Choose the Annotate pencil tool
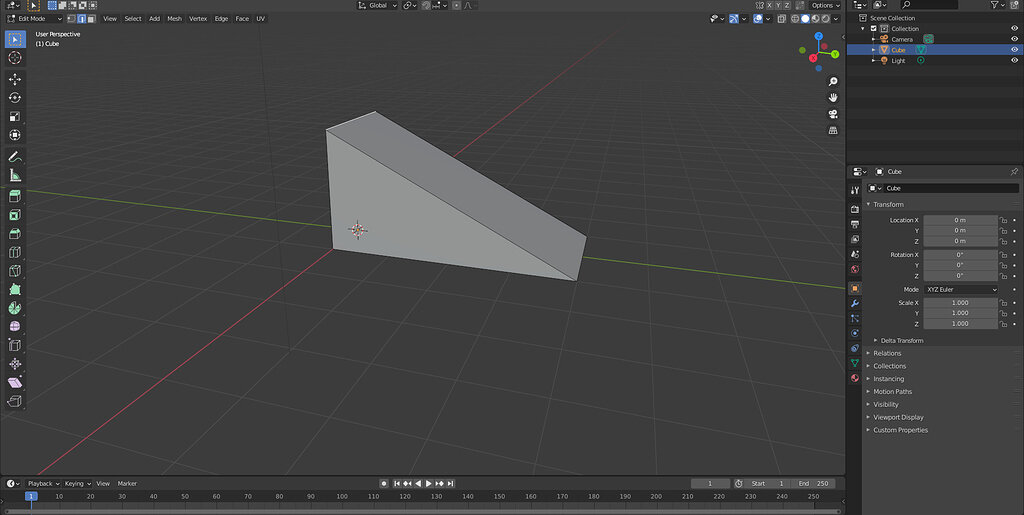This screenshot has height=515, width=1024. (x=15, y=157)
